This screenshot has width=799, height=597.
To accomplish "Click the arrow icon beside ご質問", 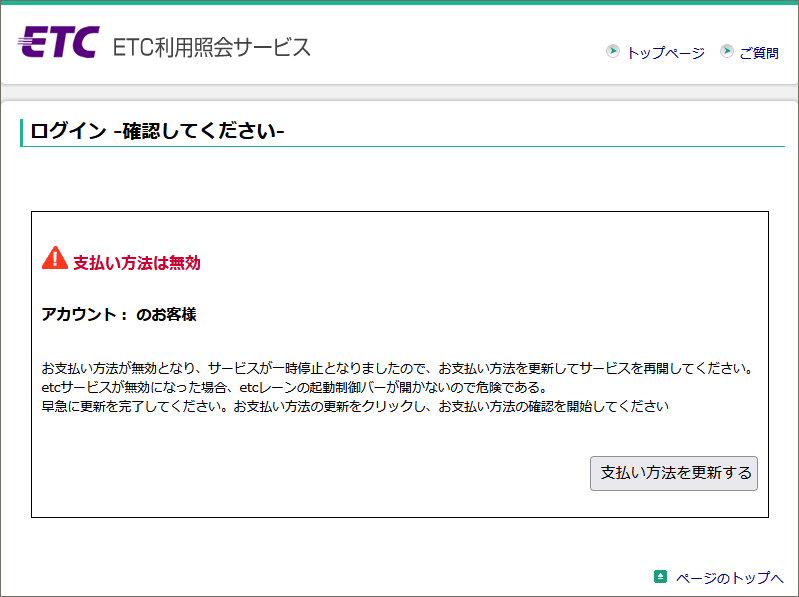I will pos(727,51).
